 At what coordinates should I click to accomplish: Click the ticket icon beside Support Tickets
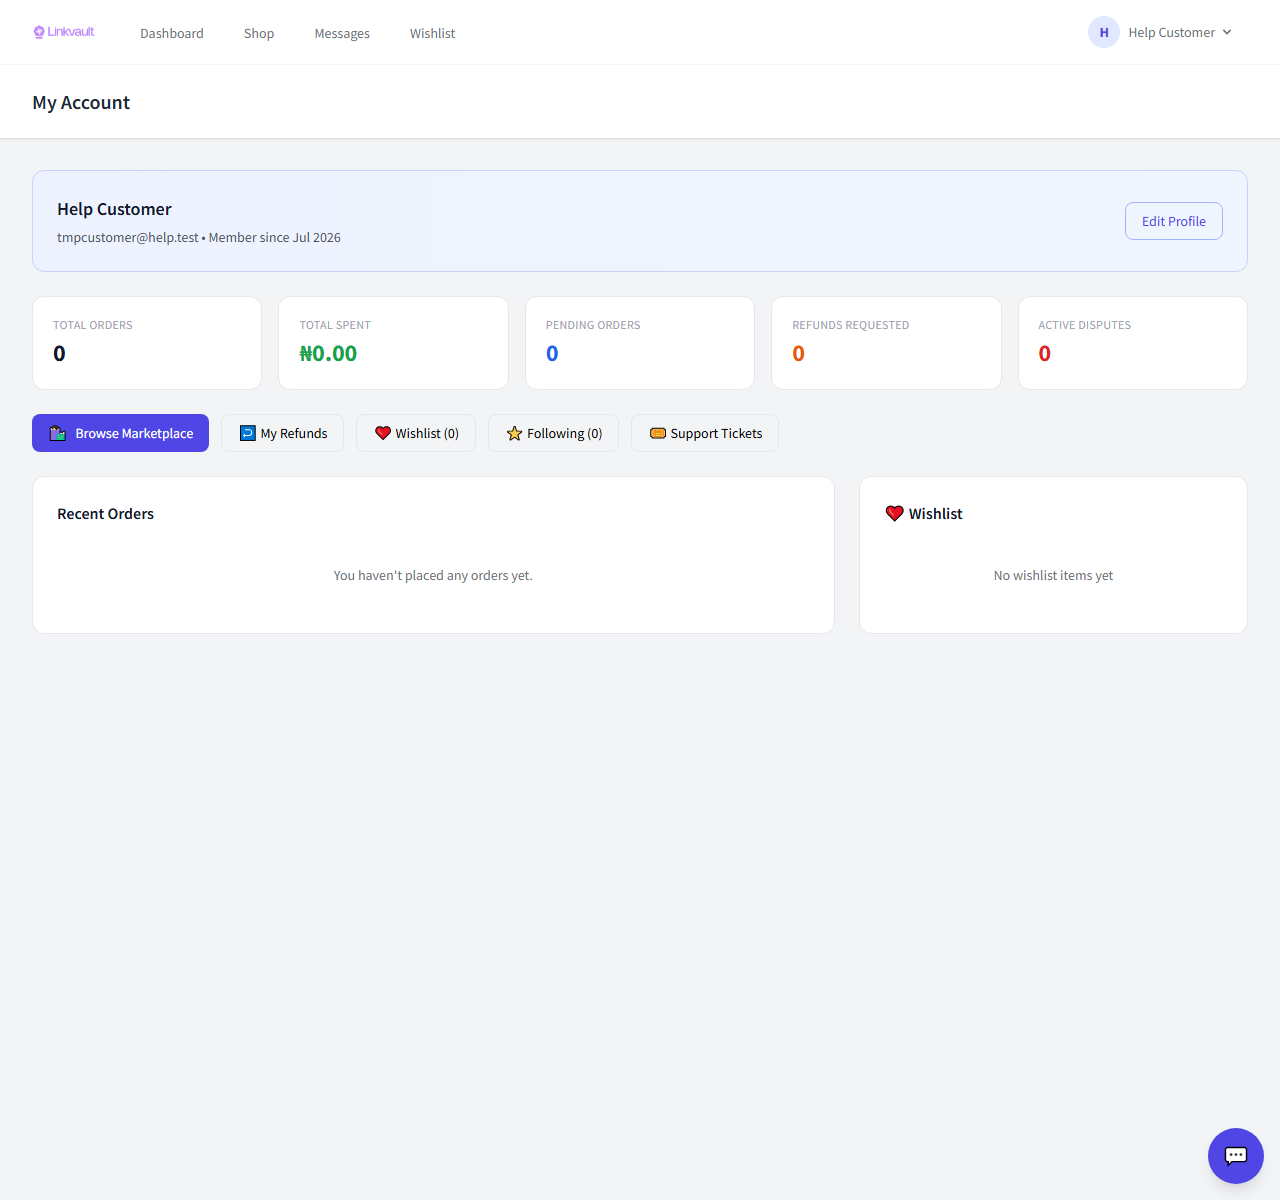pos(658,433)
